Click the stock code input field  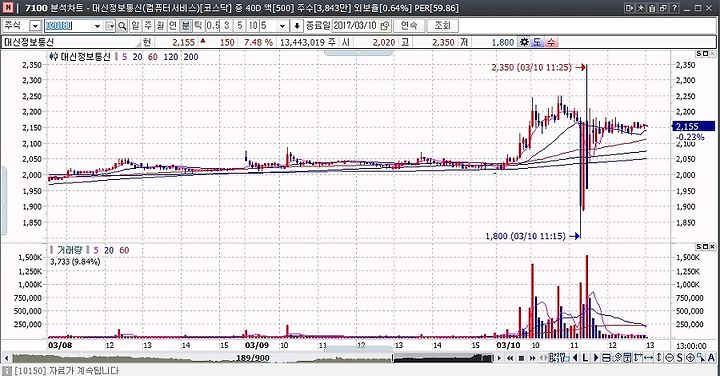68,26
